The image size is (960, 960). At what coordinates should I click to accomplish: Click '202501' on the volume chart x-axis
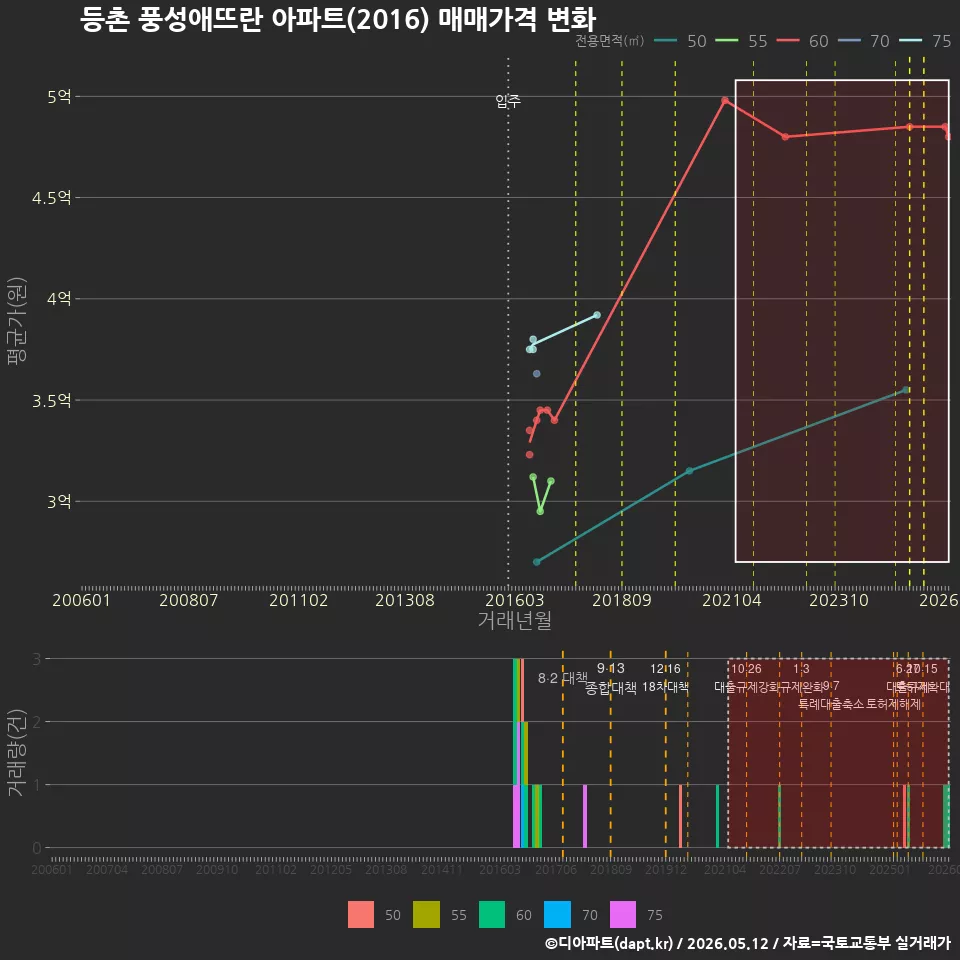[890, 869]
